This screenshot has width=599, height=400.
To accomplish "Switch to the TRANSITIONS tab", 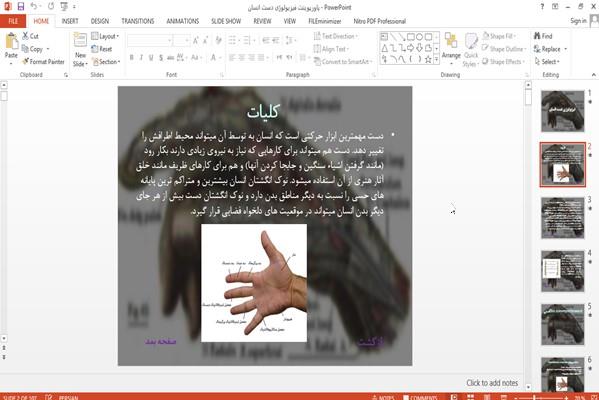I will [138, 21].
